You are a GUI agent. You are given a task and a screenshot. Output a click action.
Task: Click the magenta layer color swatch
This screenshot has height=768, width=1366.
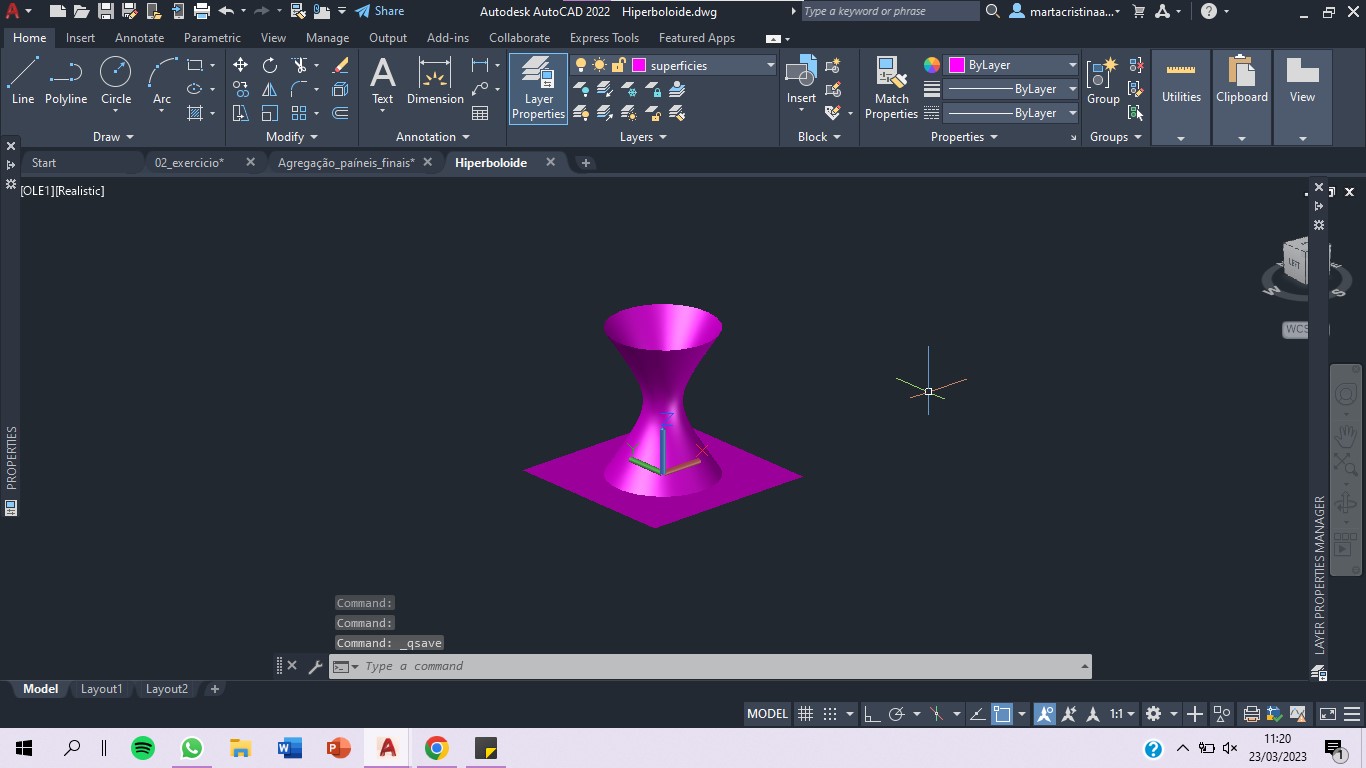[x=638, y=65]
